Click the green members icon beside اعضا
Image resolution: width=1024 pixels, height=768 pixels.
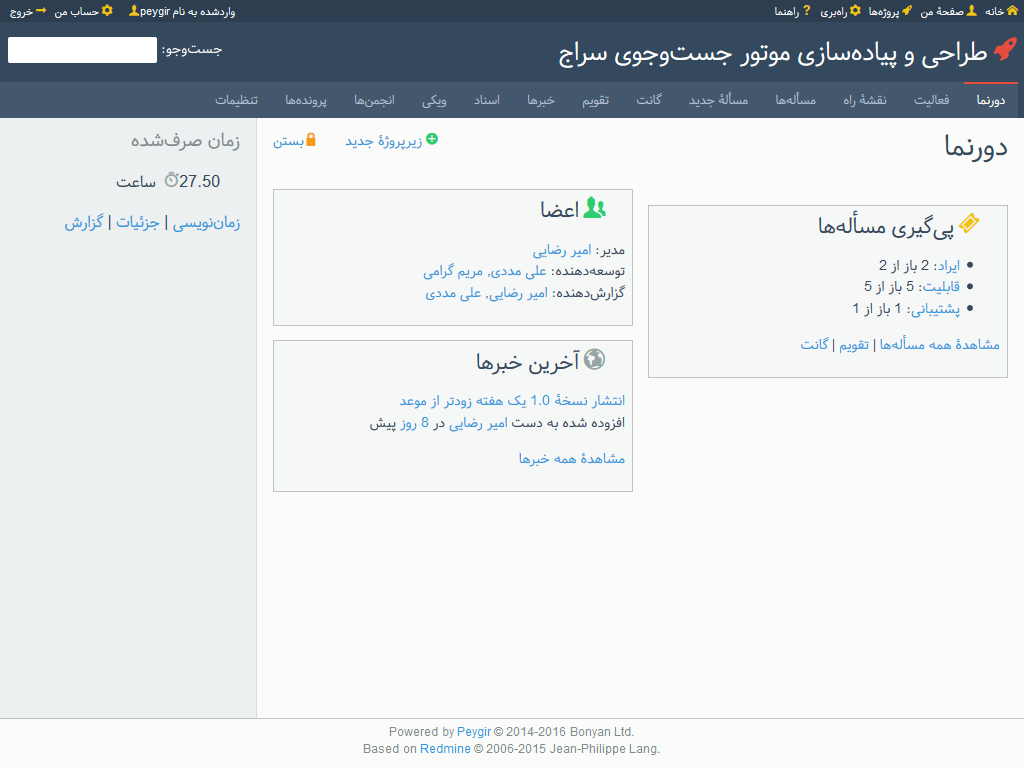(595, 208)
